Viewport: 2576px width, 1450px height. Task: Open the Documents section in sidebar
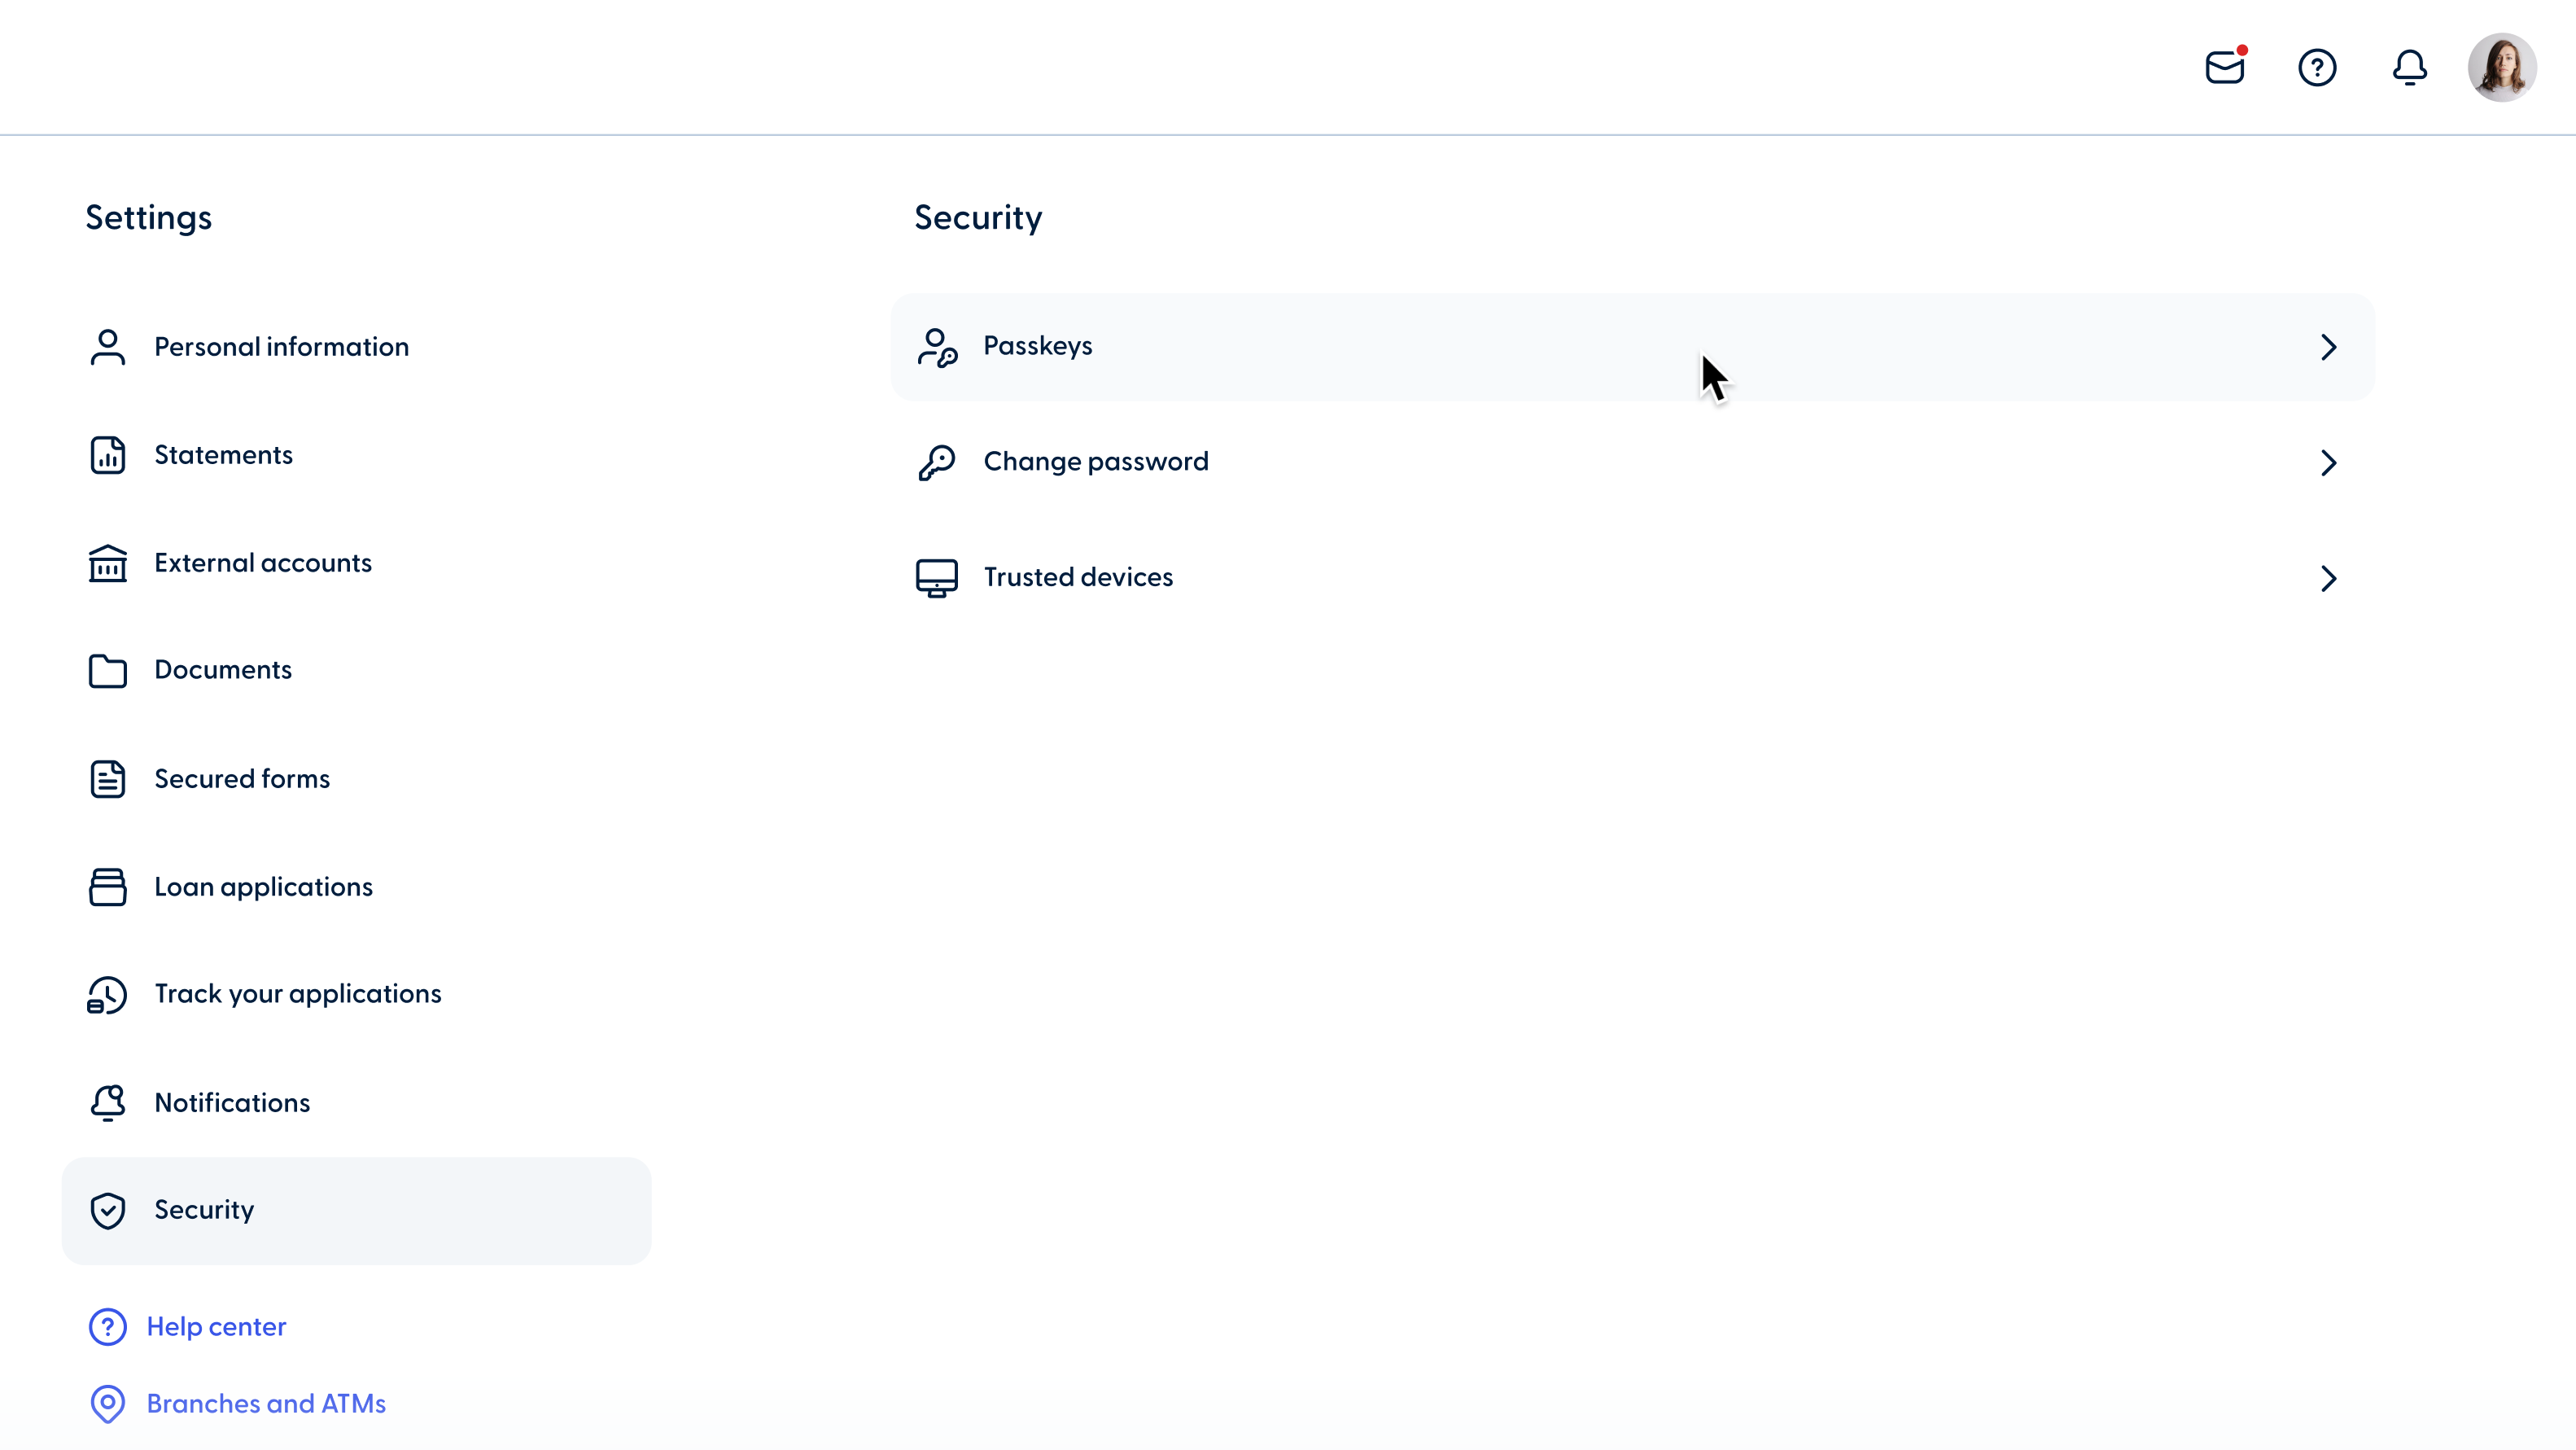(222, 670)
